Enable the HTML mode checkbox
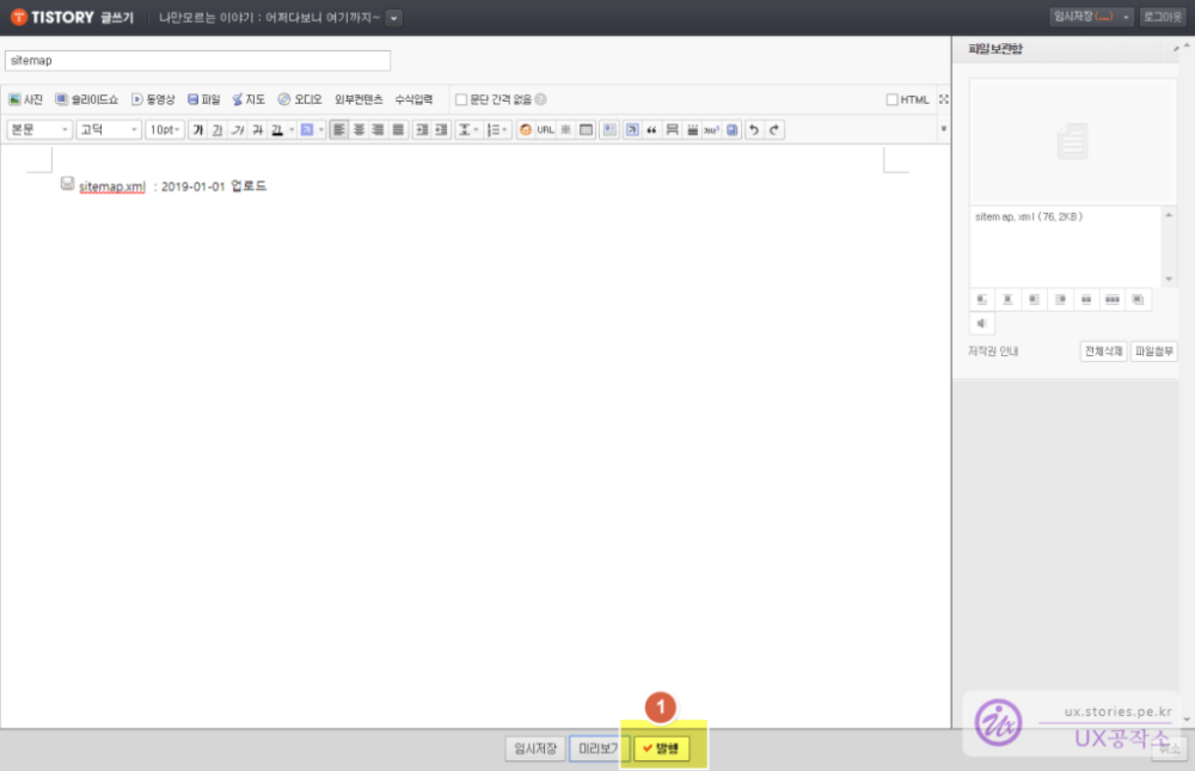This screenshot has width=1195, height=771. 892,100
